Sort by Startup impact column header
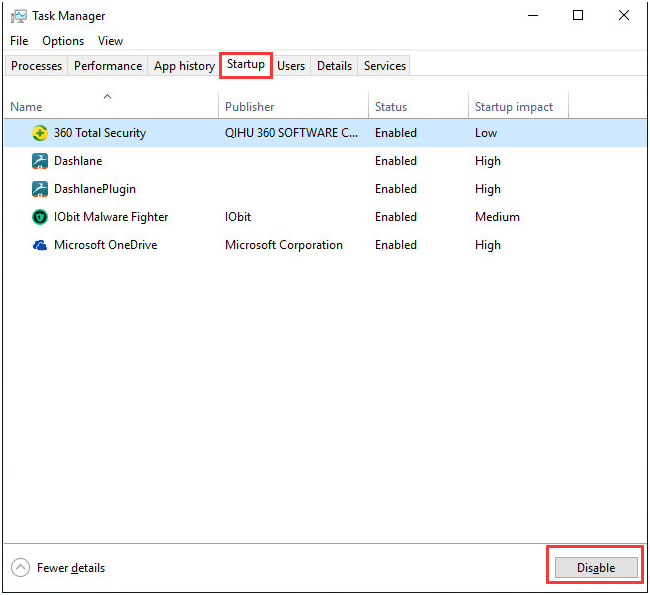 tap(514, 107)
